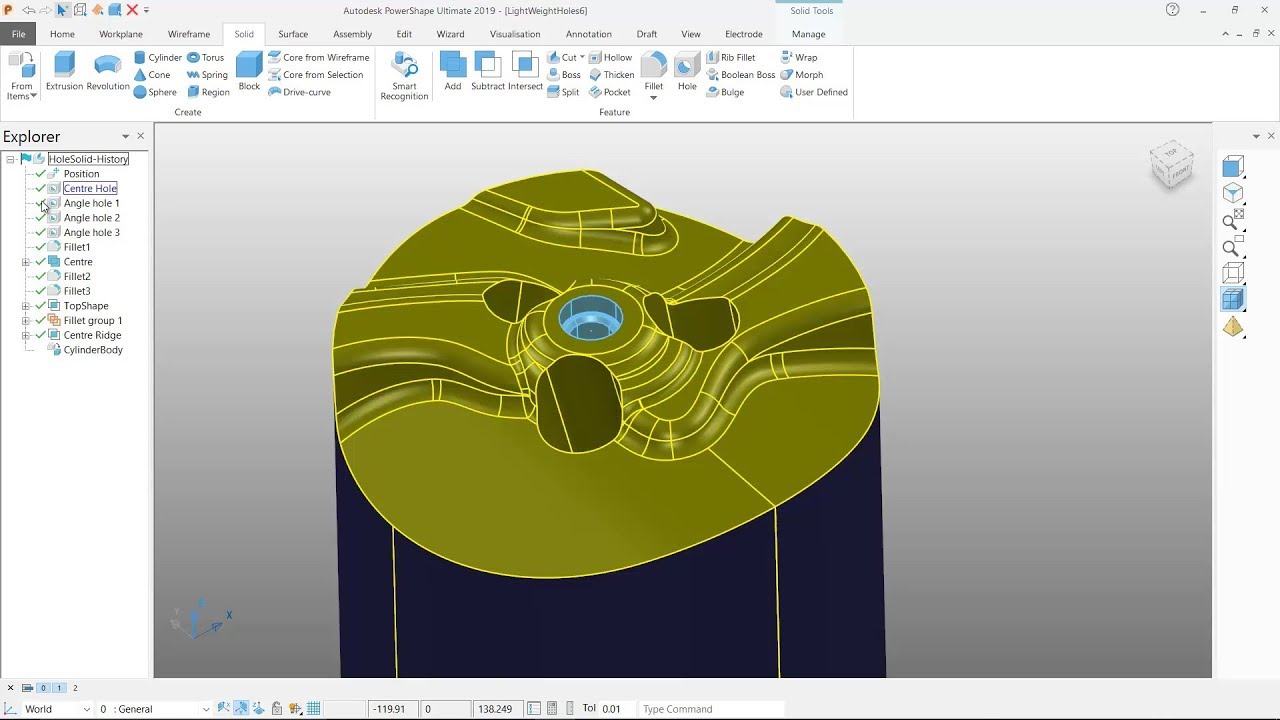Viewport: 1280px width, 720px height.
Task: Create a Block solid
Action: [249, 72]
